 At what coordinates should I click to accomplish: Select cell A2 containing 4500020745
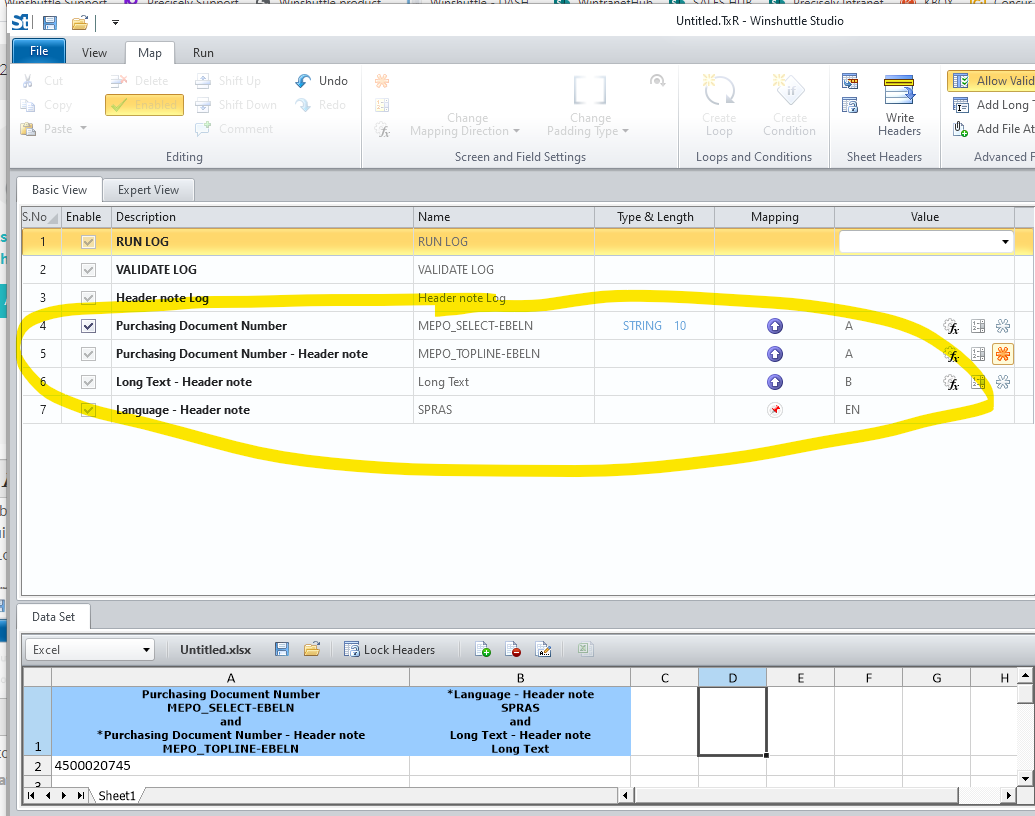coord(230,766)
